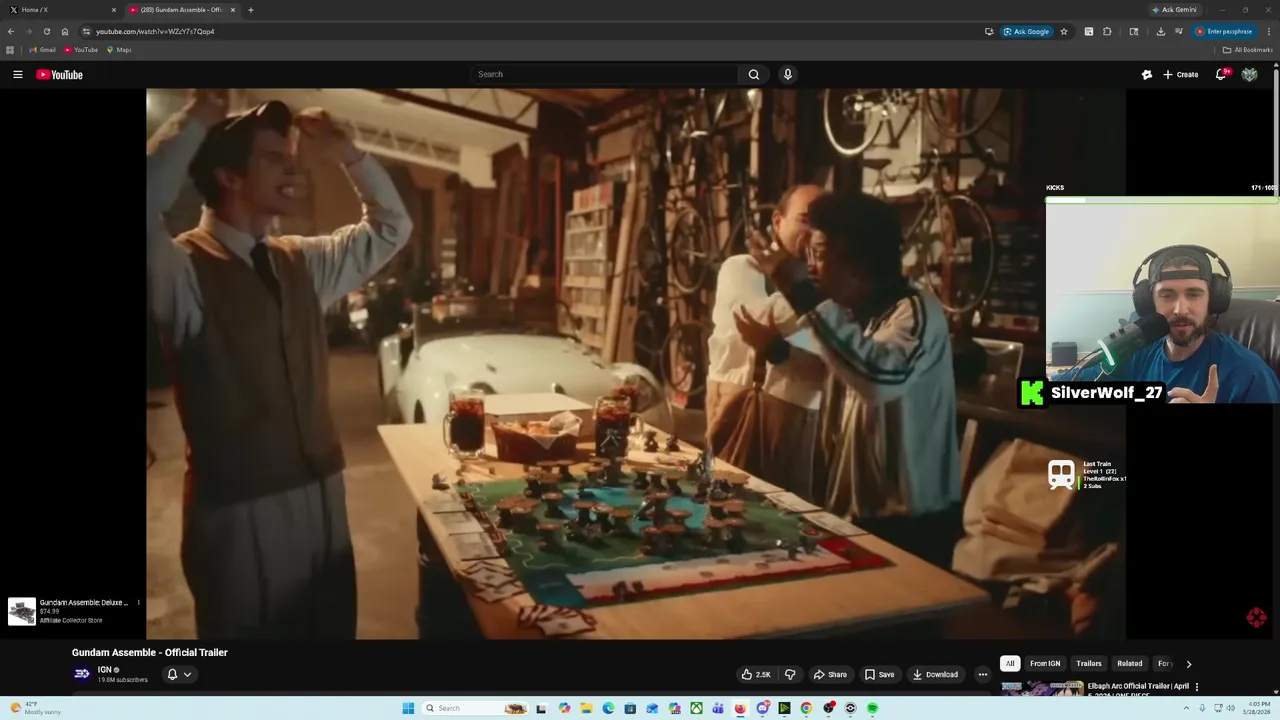Open IGN channel avatar
The height and width of the screenshot is (720, 1280).
click(82, 674)
